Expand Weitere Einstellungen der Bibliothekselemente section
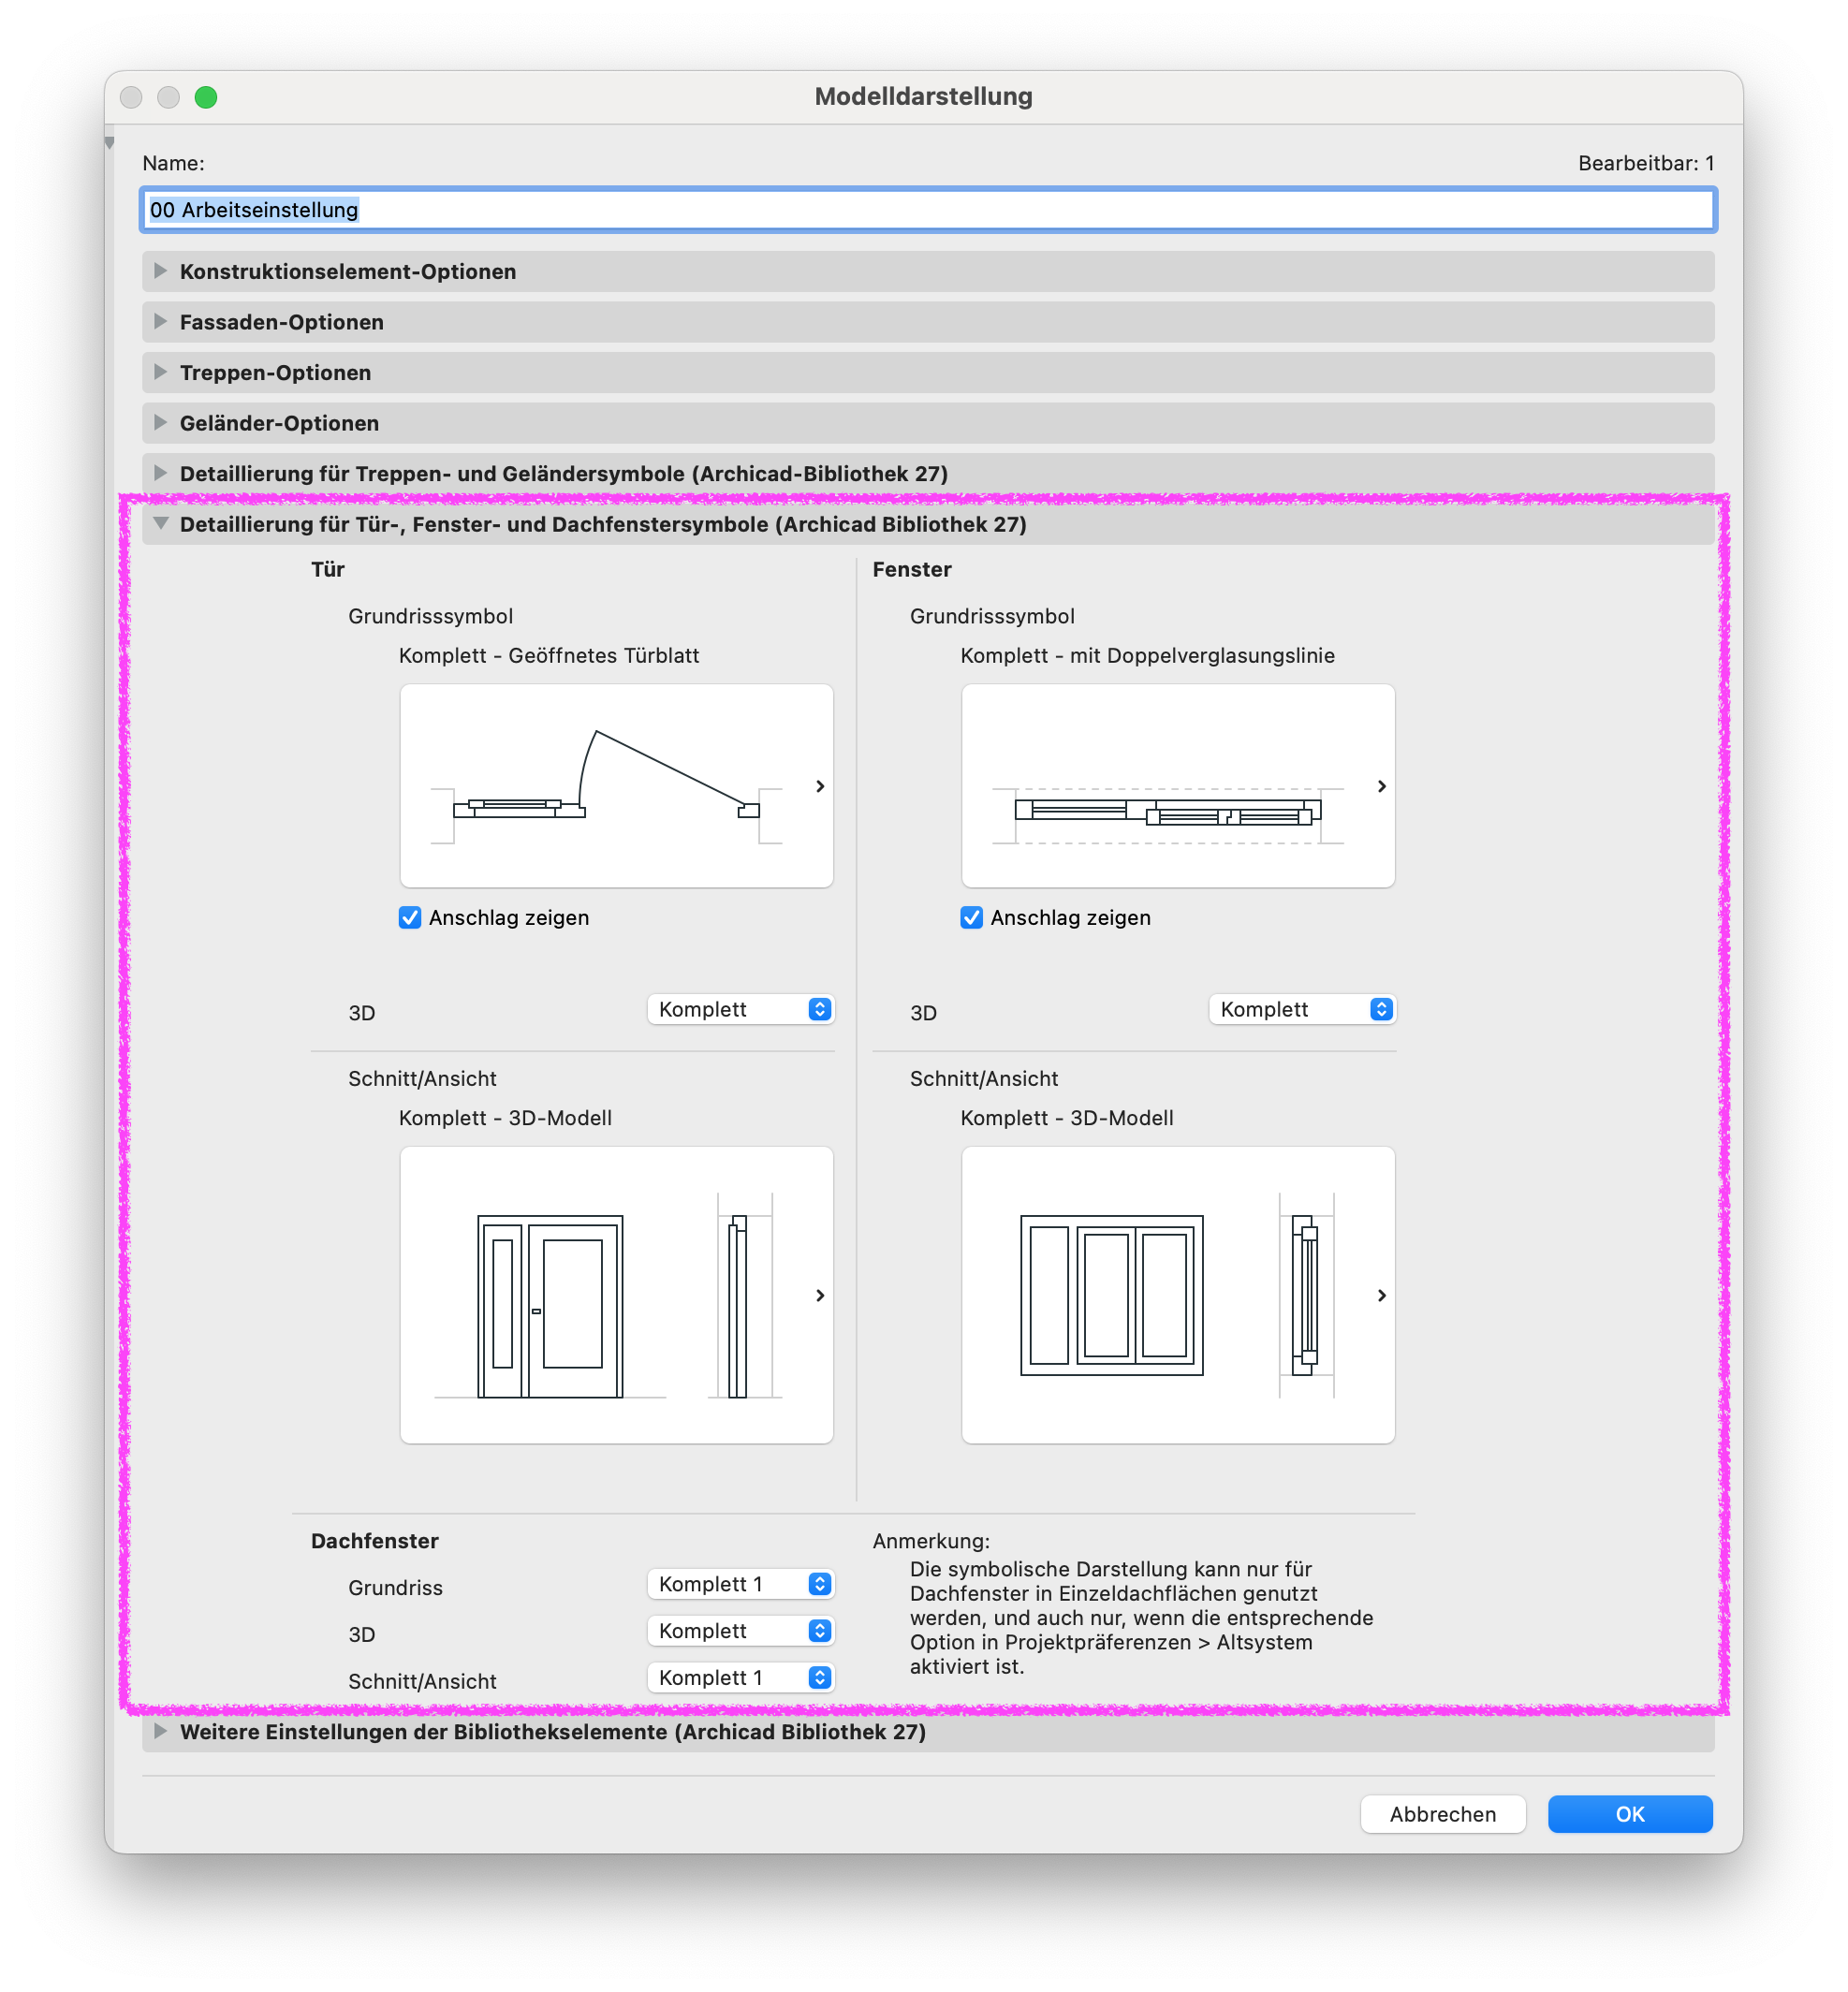The height and width of the screenshot is (1992, 1848). pyautogui.click(x=927, y=1732)
